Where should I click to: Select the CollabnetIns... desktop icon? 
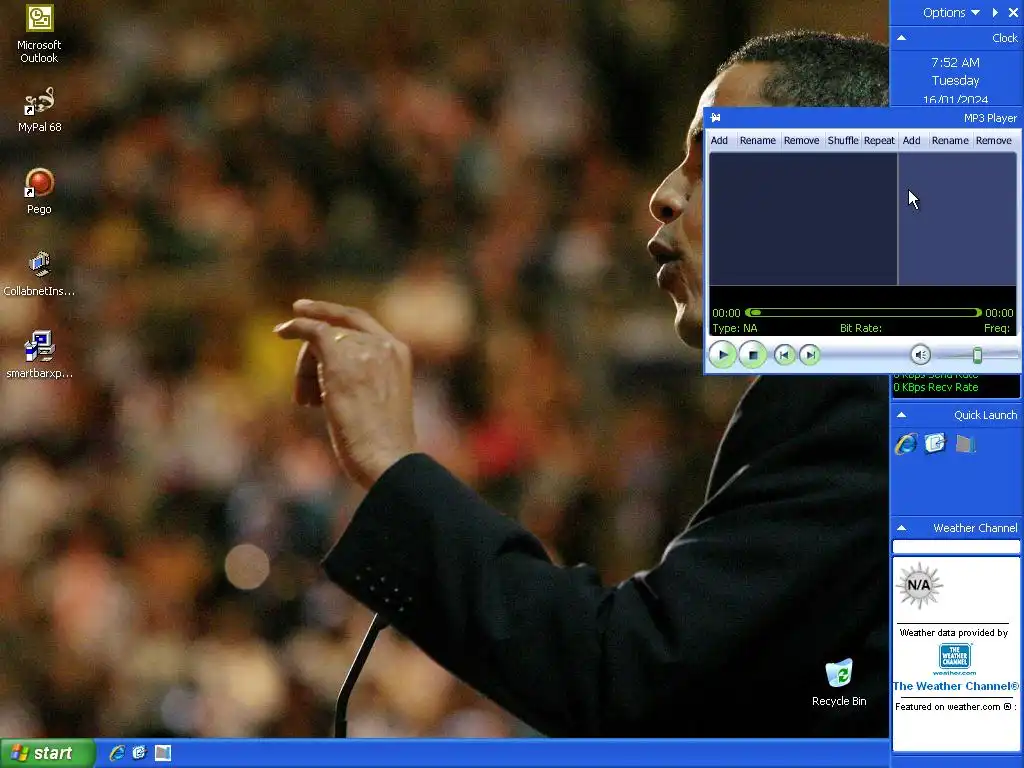click(x=39, y=274)
